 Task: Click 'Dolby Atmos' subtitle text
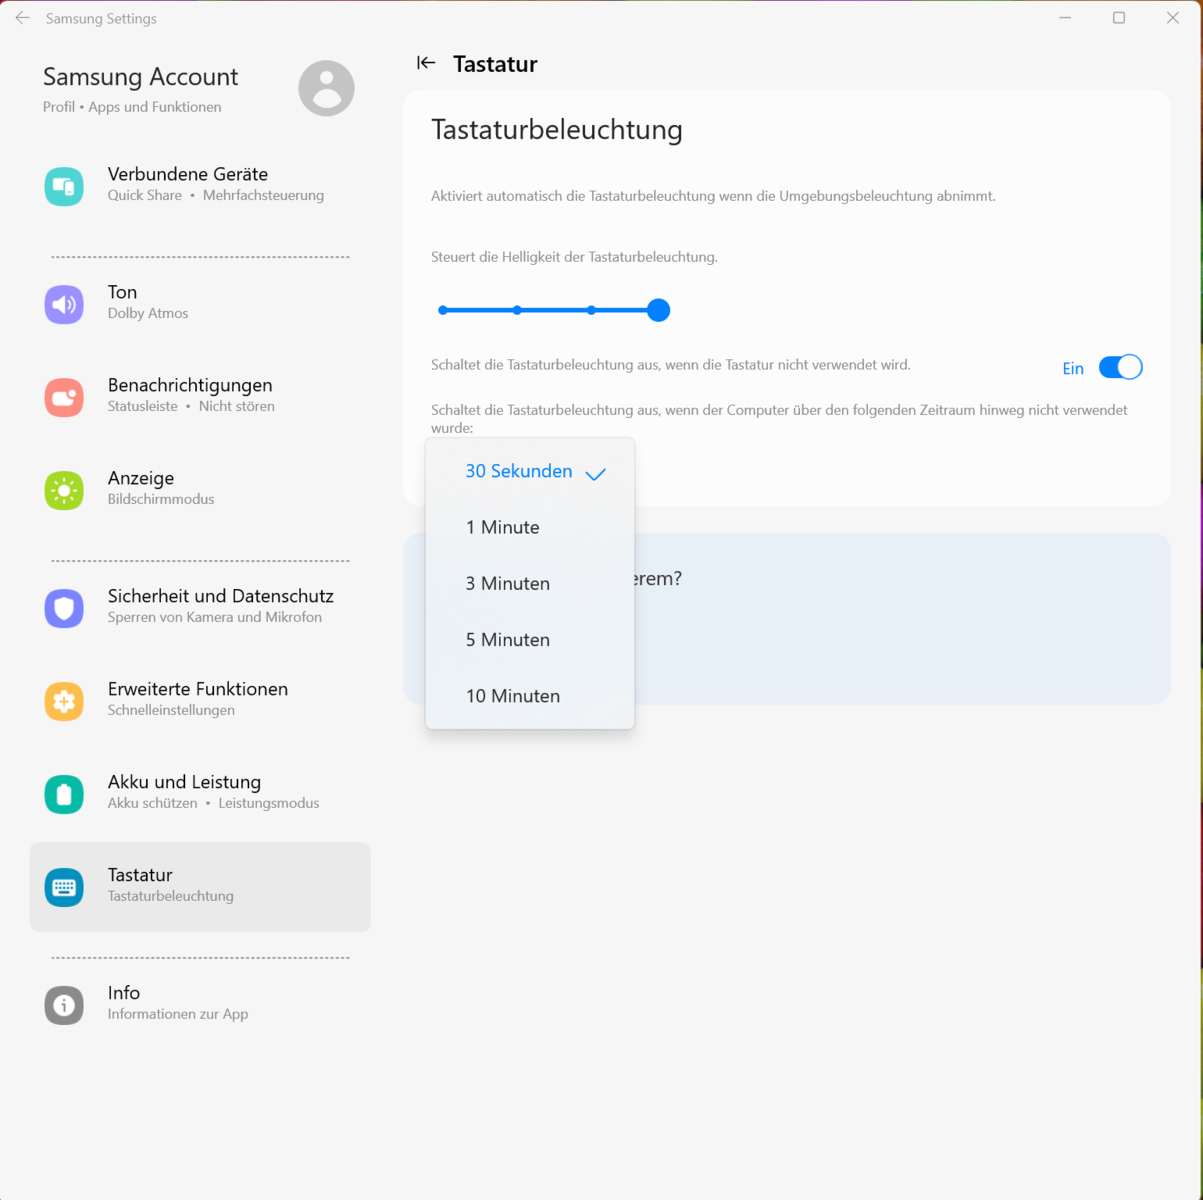pyautogui.click(x=148, y=314)
